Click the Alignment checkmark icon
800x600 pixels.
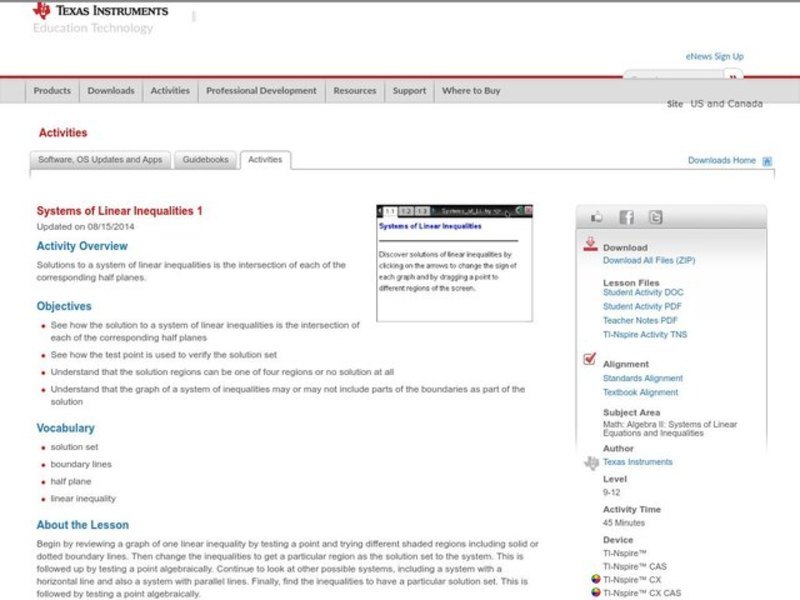point(590,362)
